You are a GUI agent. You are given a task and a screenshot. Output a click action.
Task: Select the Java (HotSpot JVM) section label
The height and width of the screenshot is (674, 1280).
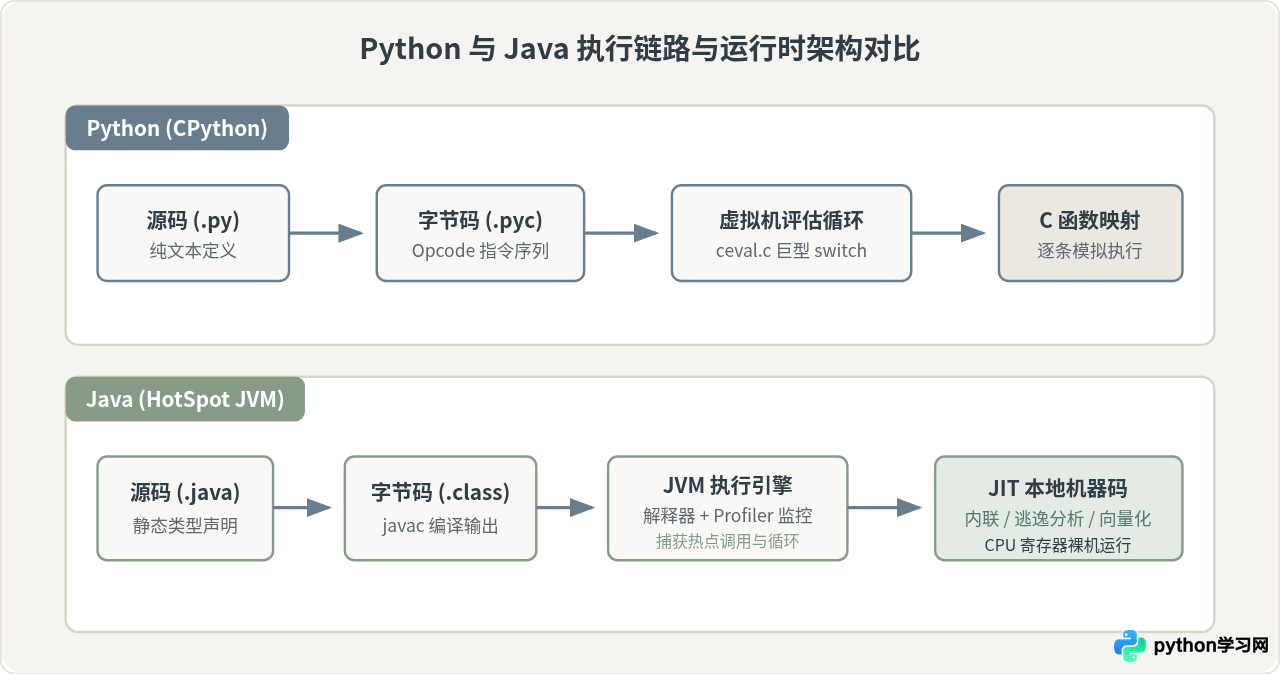coord(185,399)
